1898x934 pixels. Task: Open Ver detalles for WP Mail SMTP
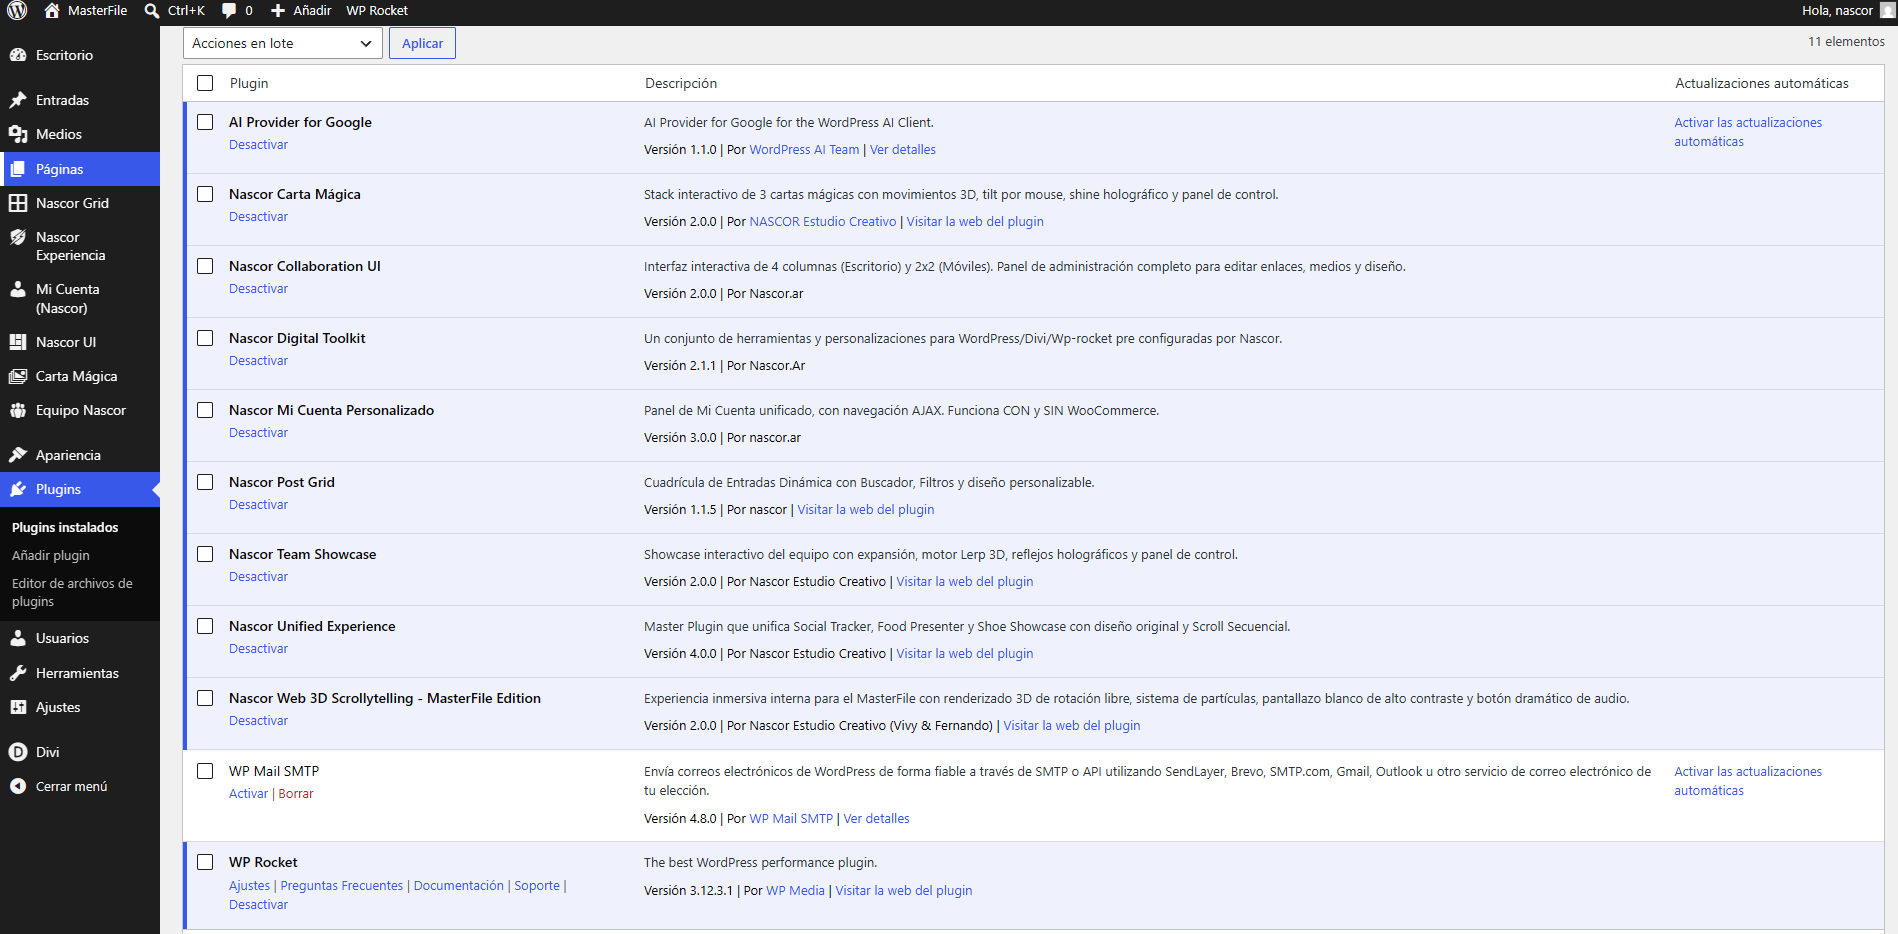pyautogui.click(x=877, y=819)
